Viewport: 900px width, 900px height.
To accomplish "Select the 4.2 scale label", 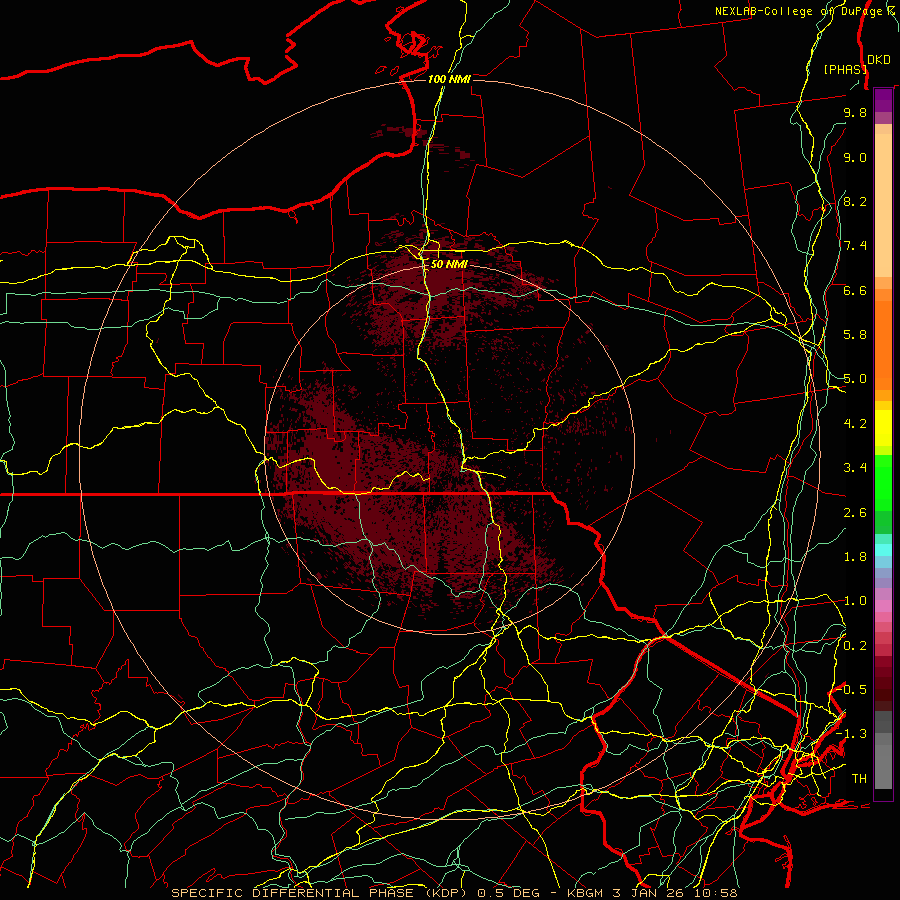I will (x=855, y=424).
